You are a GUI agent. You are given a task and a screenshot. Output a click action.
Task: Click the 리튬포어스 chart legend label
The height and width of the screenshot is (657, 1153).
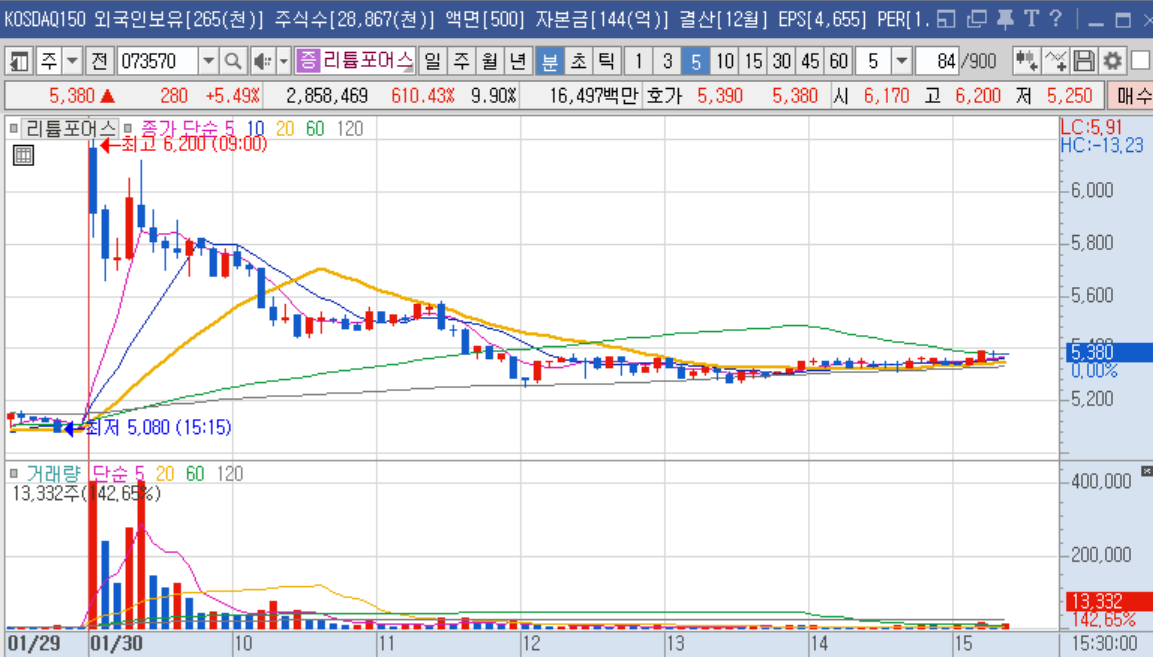71,129
